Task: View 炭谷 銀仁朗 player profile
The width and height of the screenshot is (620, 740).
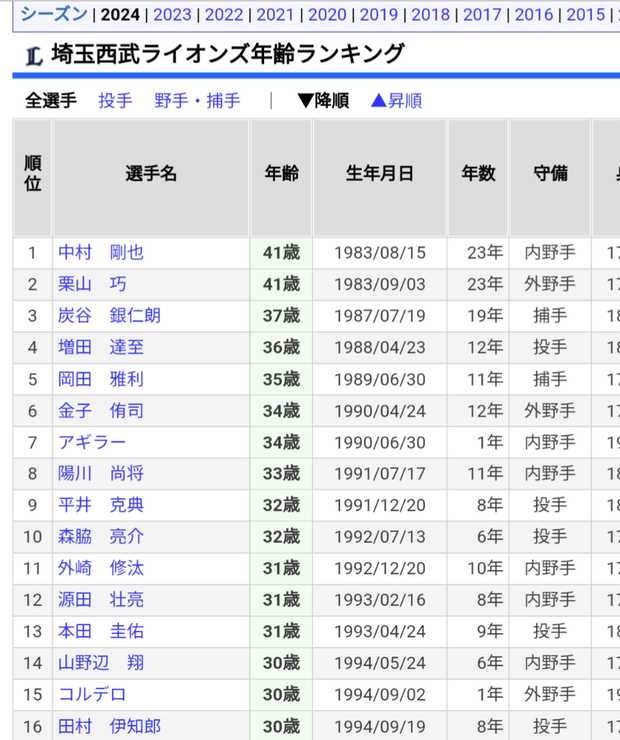Action: [x=108, y=316]
